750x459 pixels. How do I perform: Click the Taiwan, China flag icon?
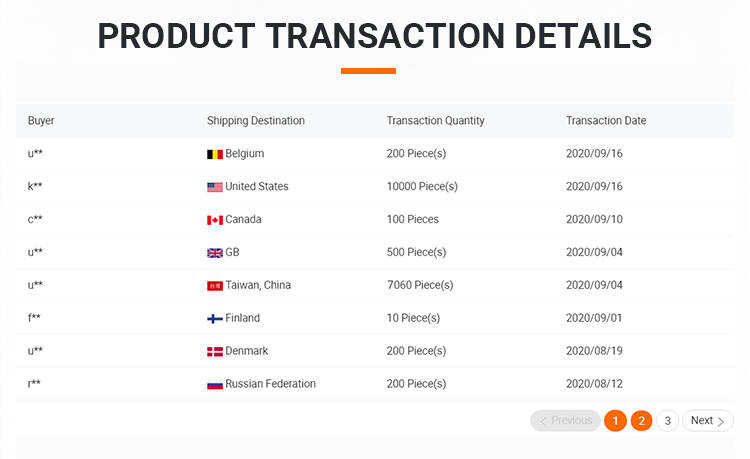pyautogui.click(x=214, y=286)
